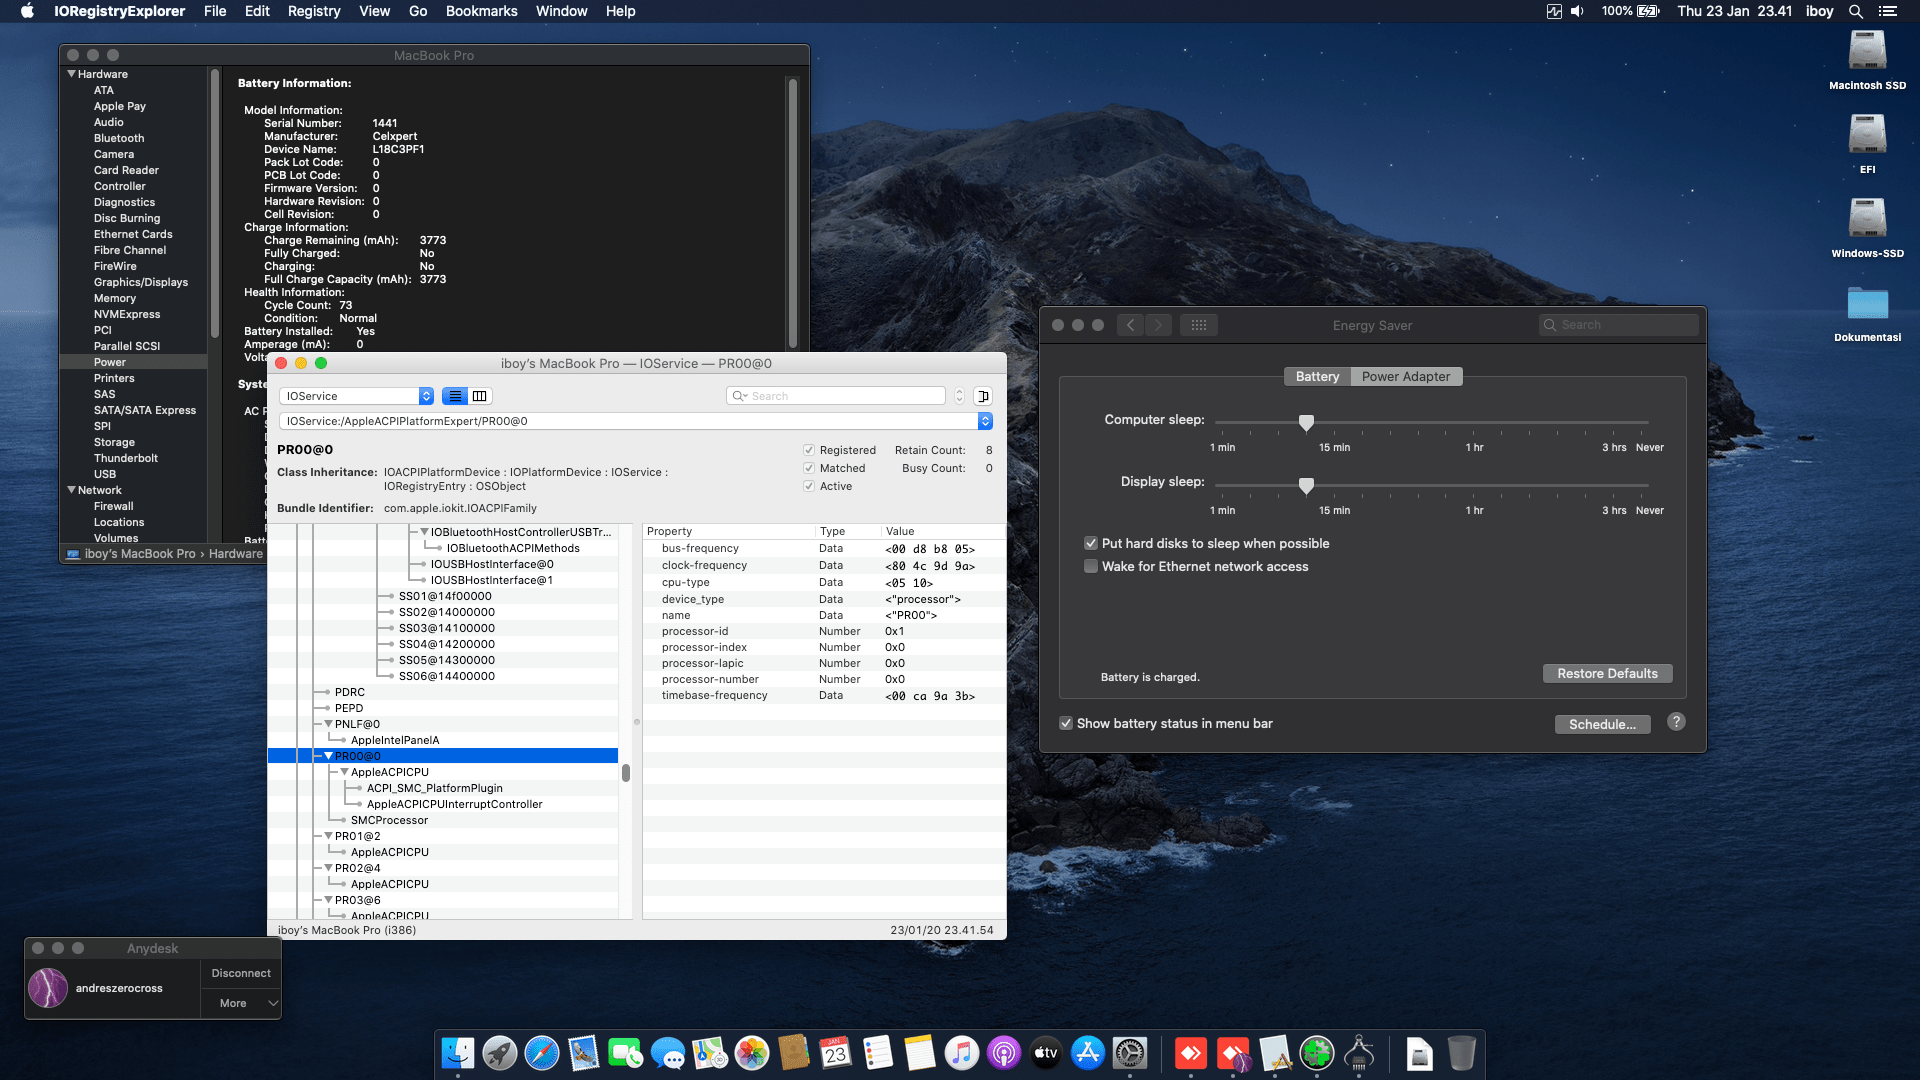Open Finder from the dock
1920x1080 pixels.
[458, 1053]
